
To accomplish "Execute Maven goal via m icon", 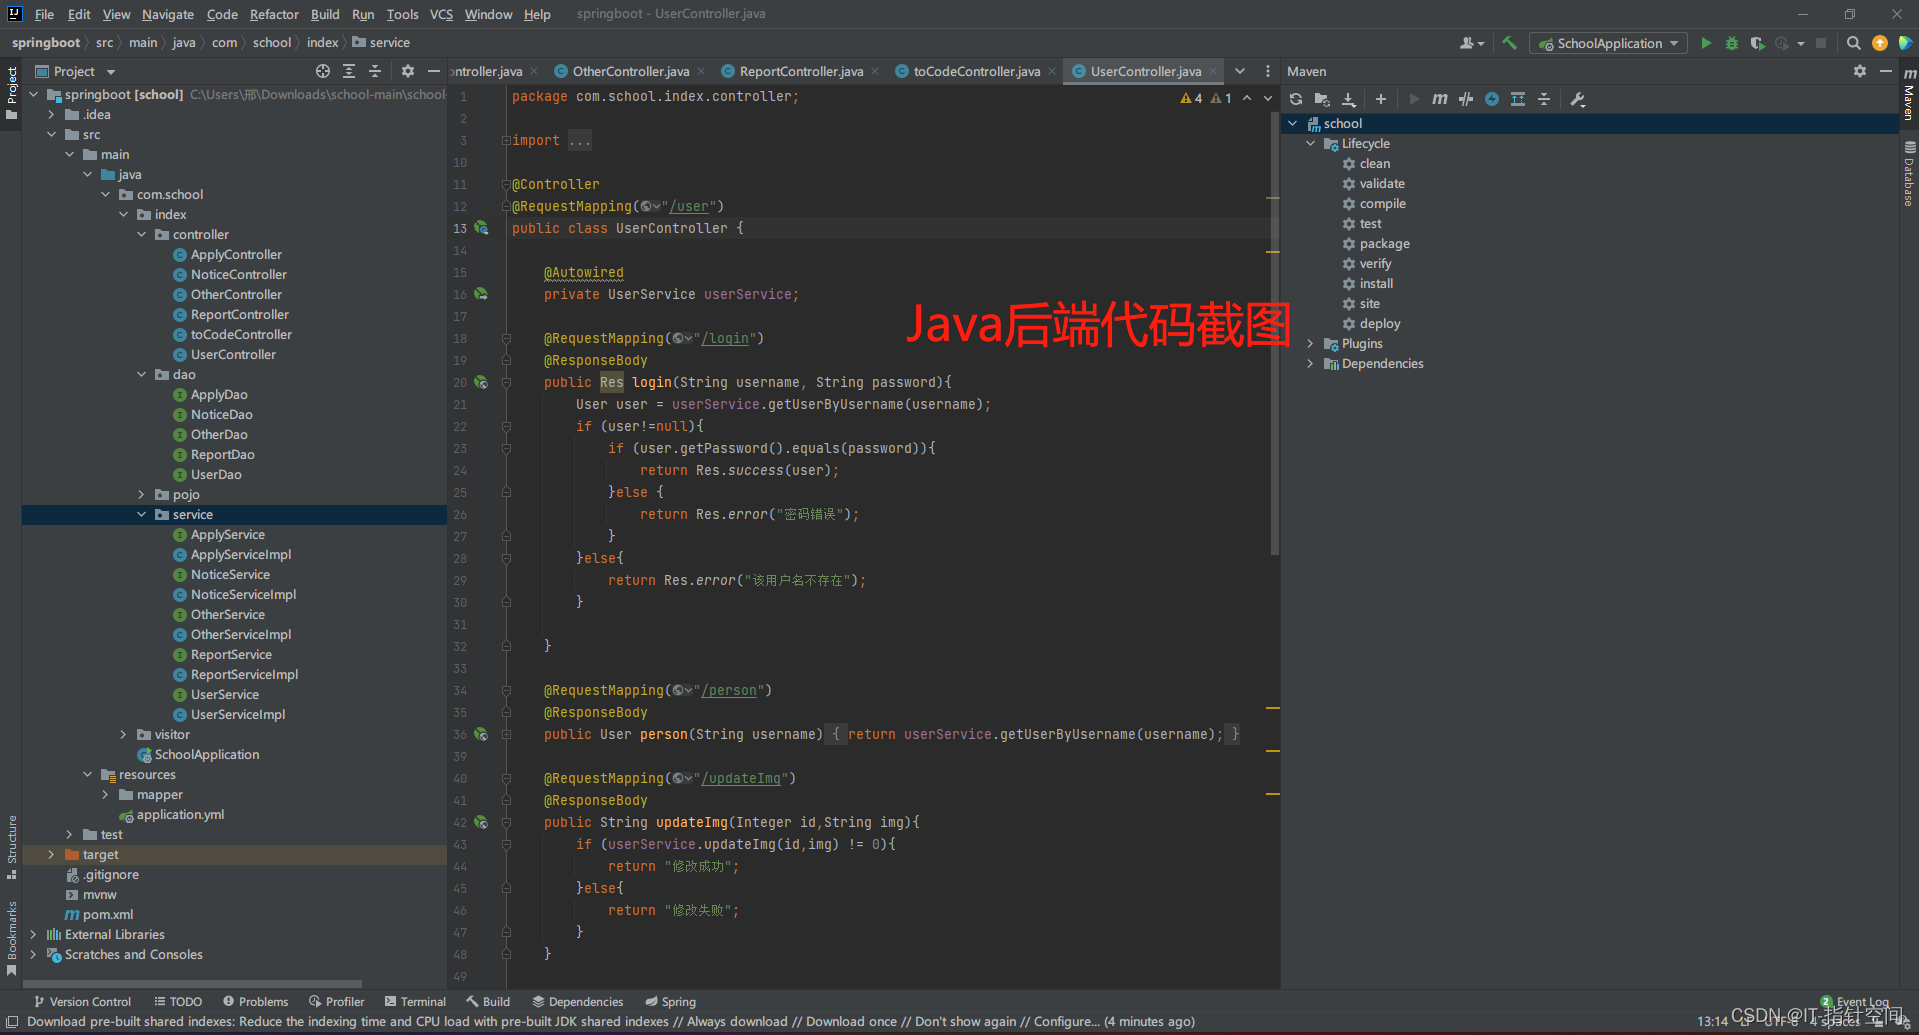I will (1440, 99).
